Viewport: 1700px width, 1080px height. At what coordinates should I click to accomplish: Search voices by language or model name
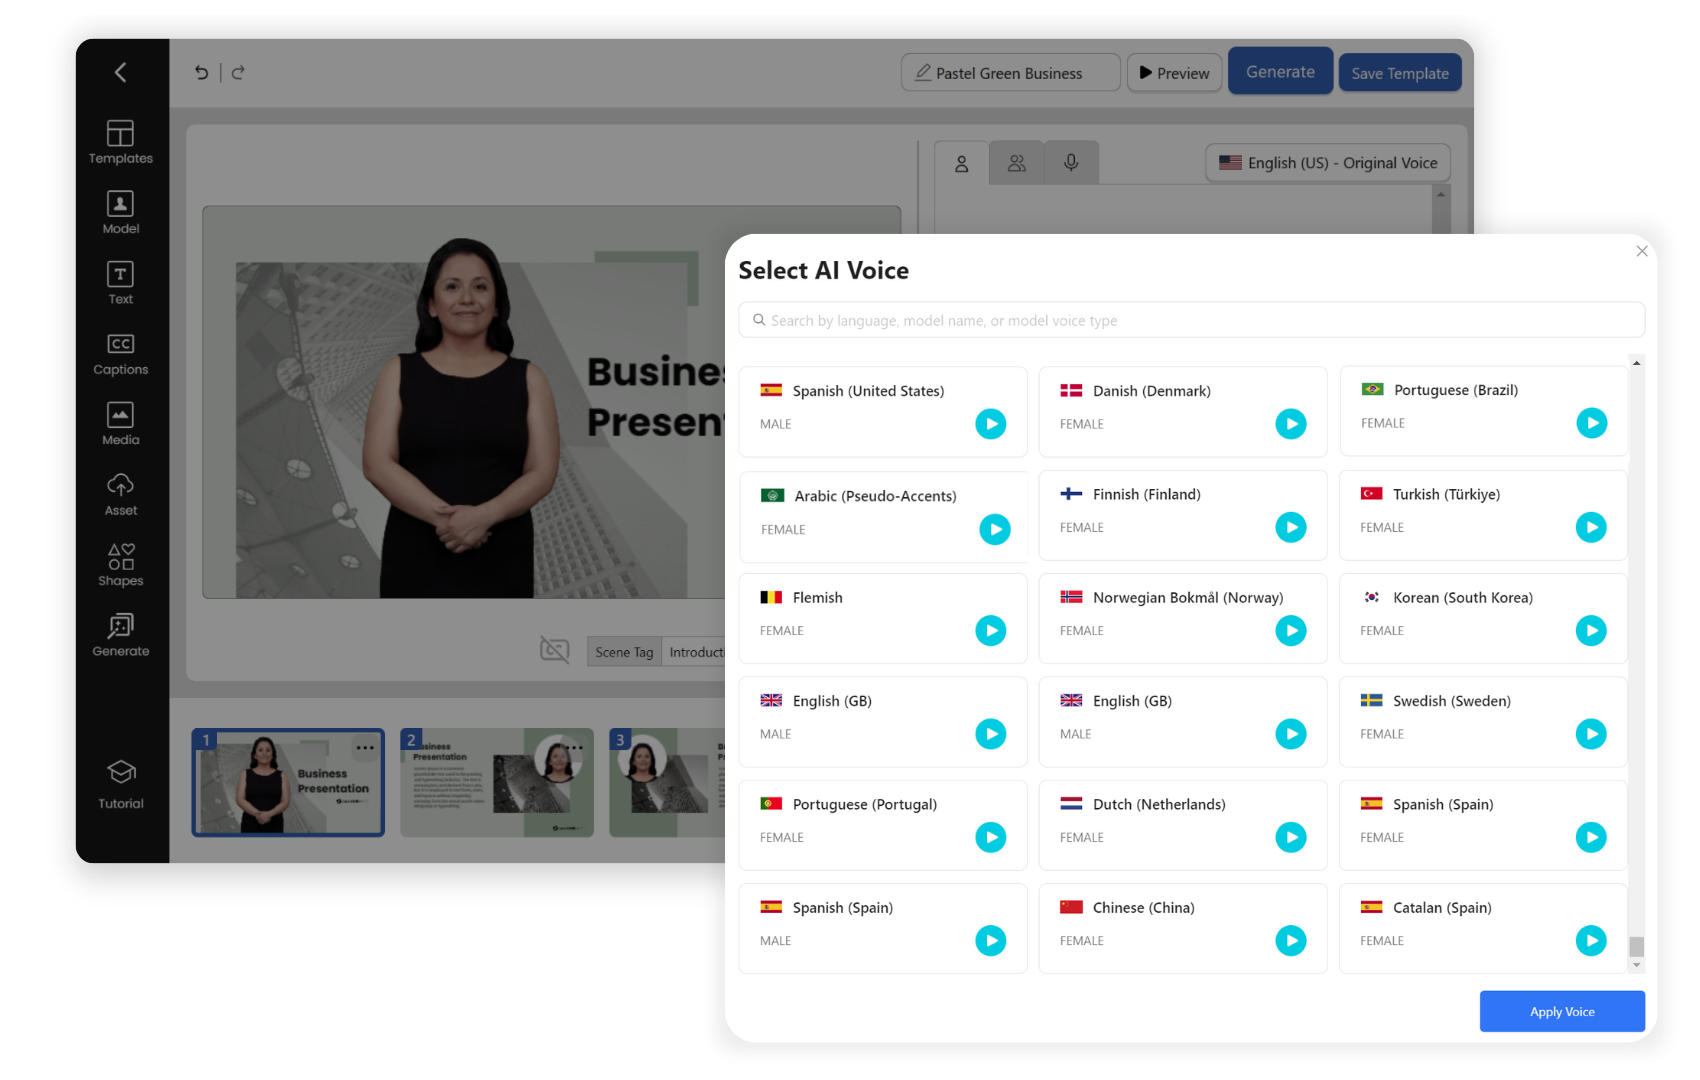pyautogui.click(x=1191, y=320)
